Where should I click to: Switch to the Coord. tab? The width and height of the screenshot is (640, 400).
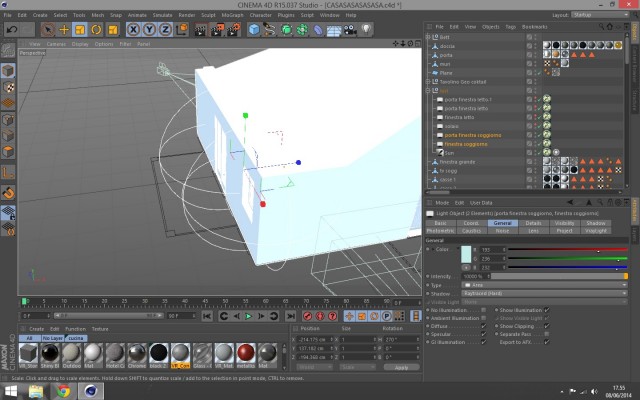click(x=471, y=223)
